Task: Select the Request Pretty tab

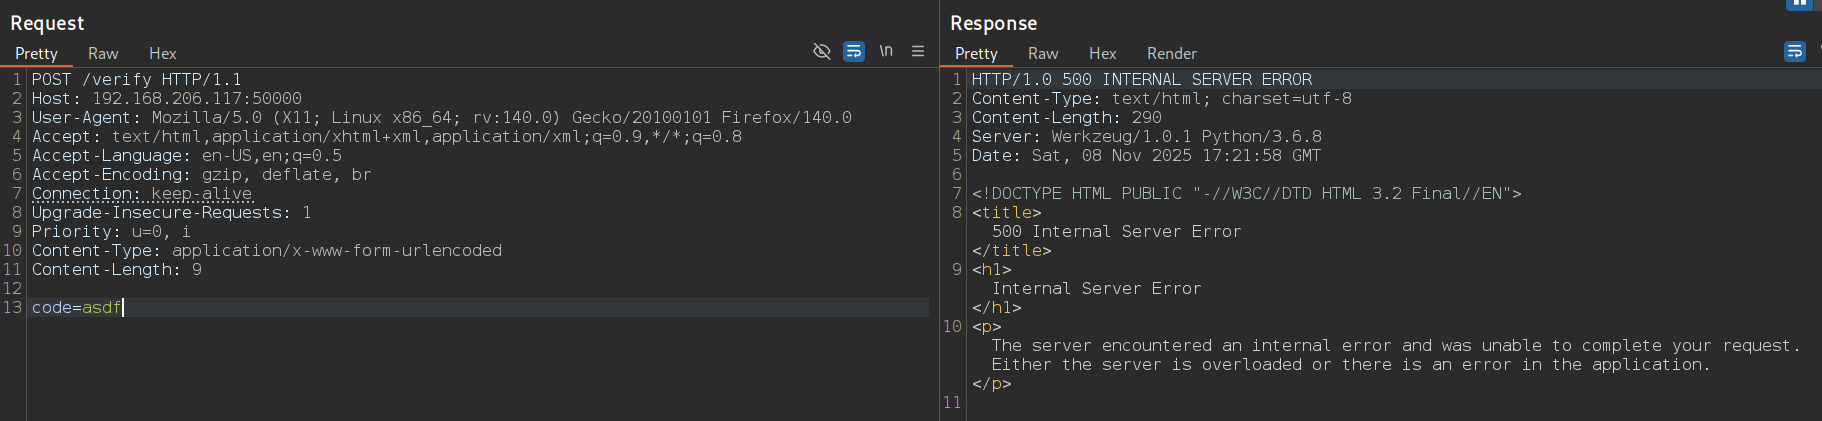Action: click(x=36, y=54)
